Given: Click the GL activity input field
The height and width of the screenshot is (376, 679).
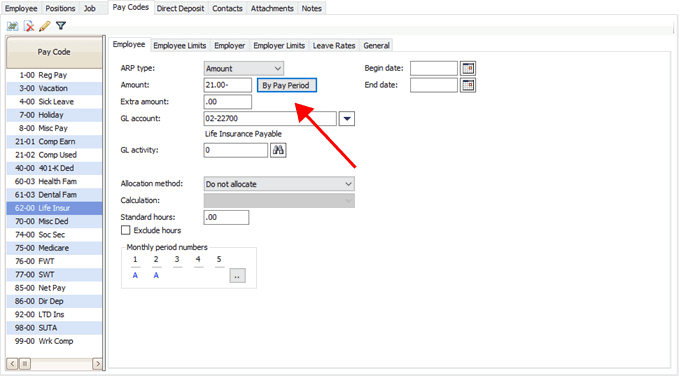Looking at the screenshot, I should [x=236, y=150].
